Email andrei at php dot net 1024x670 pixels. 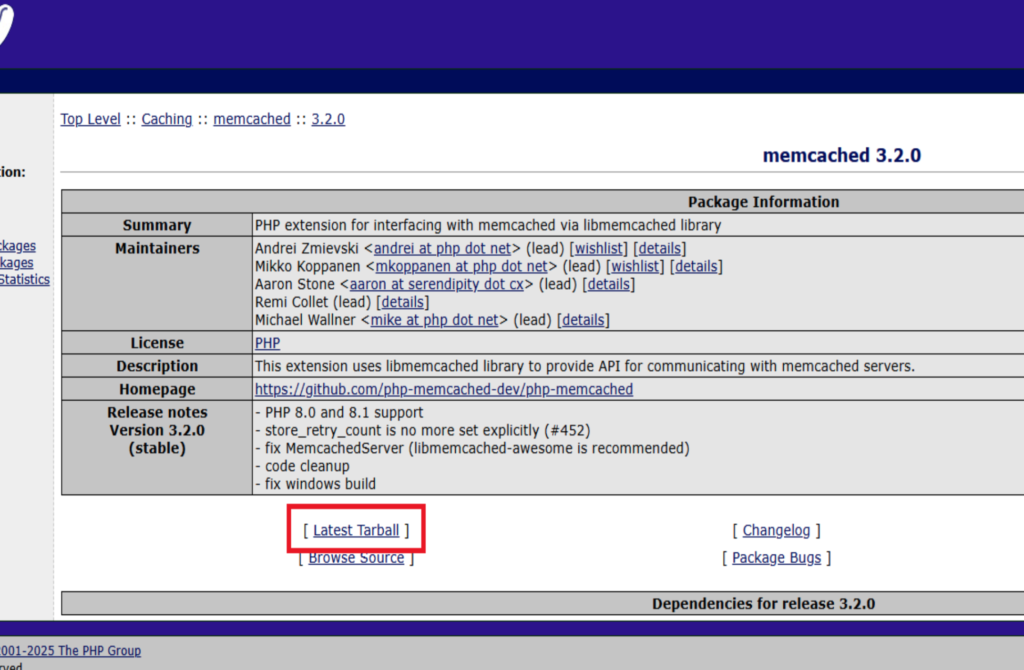pos(442,248)
